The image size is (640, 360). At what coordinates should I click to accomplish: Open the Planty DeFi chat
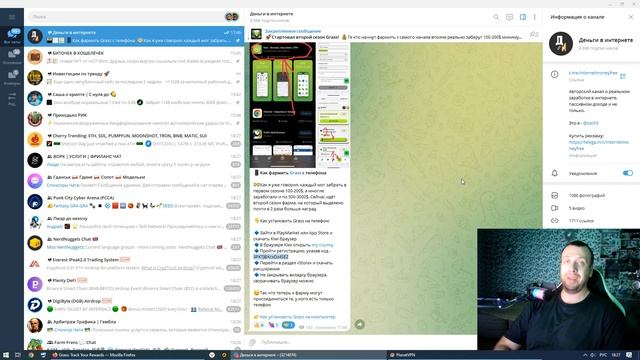(x=134, y=284)
